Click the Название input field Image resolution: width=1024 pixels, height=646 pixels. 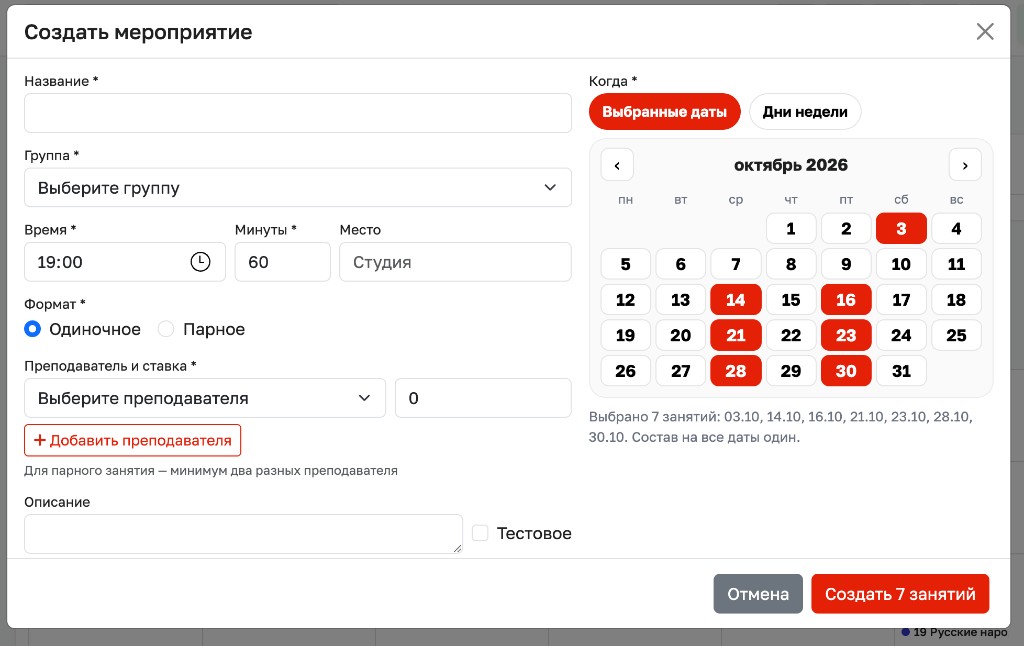click(x=298, y=113)
